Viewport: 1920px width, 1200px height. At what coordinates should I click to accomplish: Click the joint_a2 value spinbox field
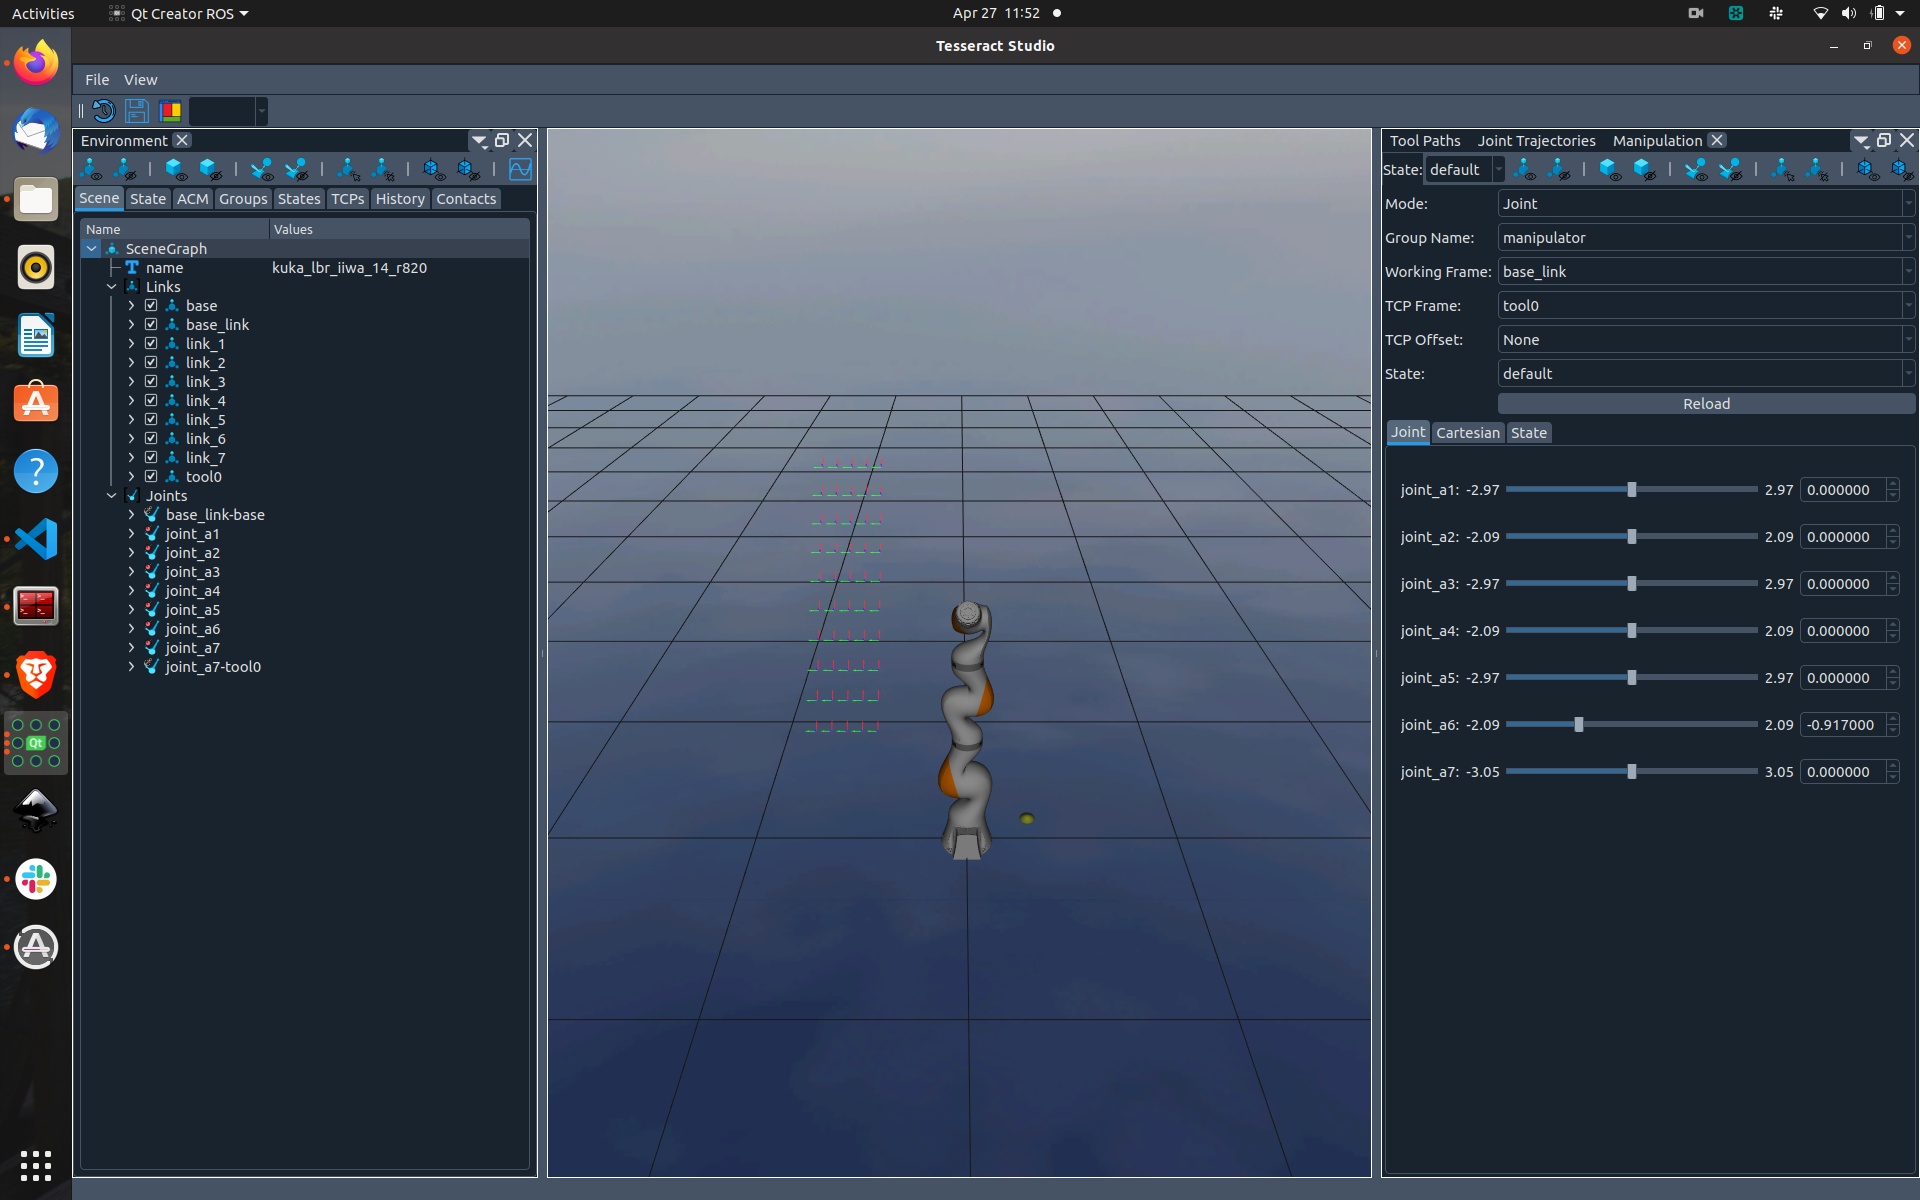1842,536
